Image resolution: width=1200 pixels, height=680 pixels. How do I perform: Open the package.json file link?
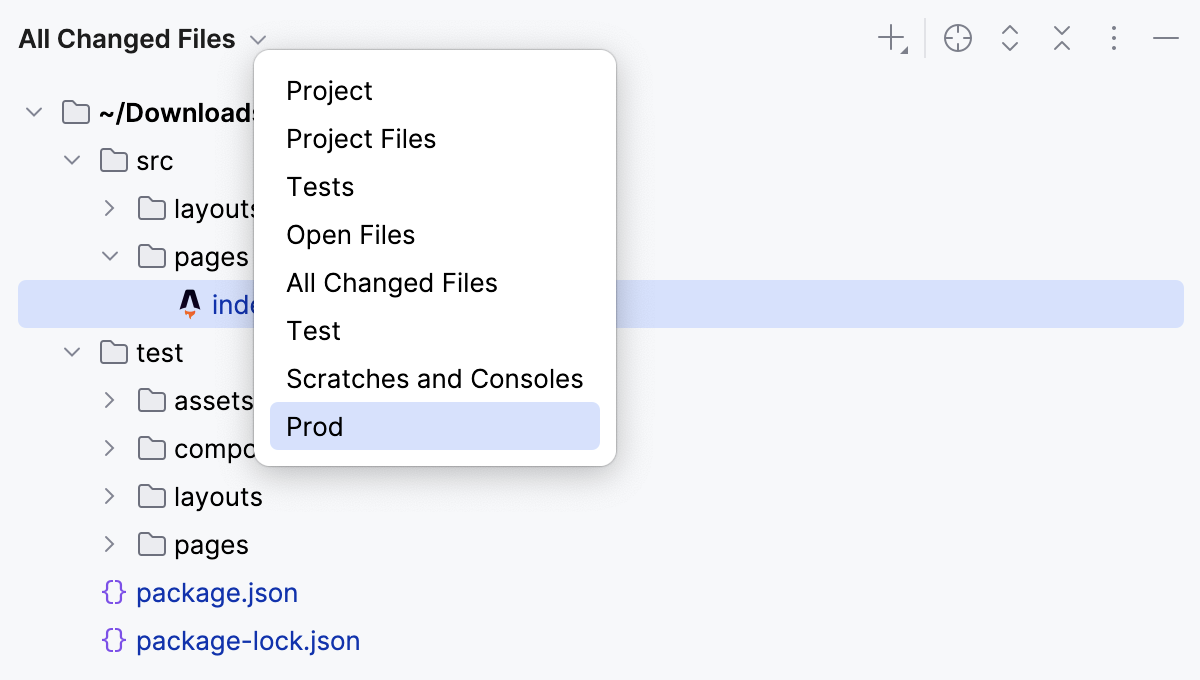click(x=216, y=592)
